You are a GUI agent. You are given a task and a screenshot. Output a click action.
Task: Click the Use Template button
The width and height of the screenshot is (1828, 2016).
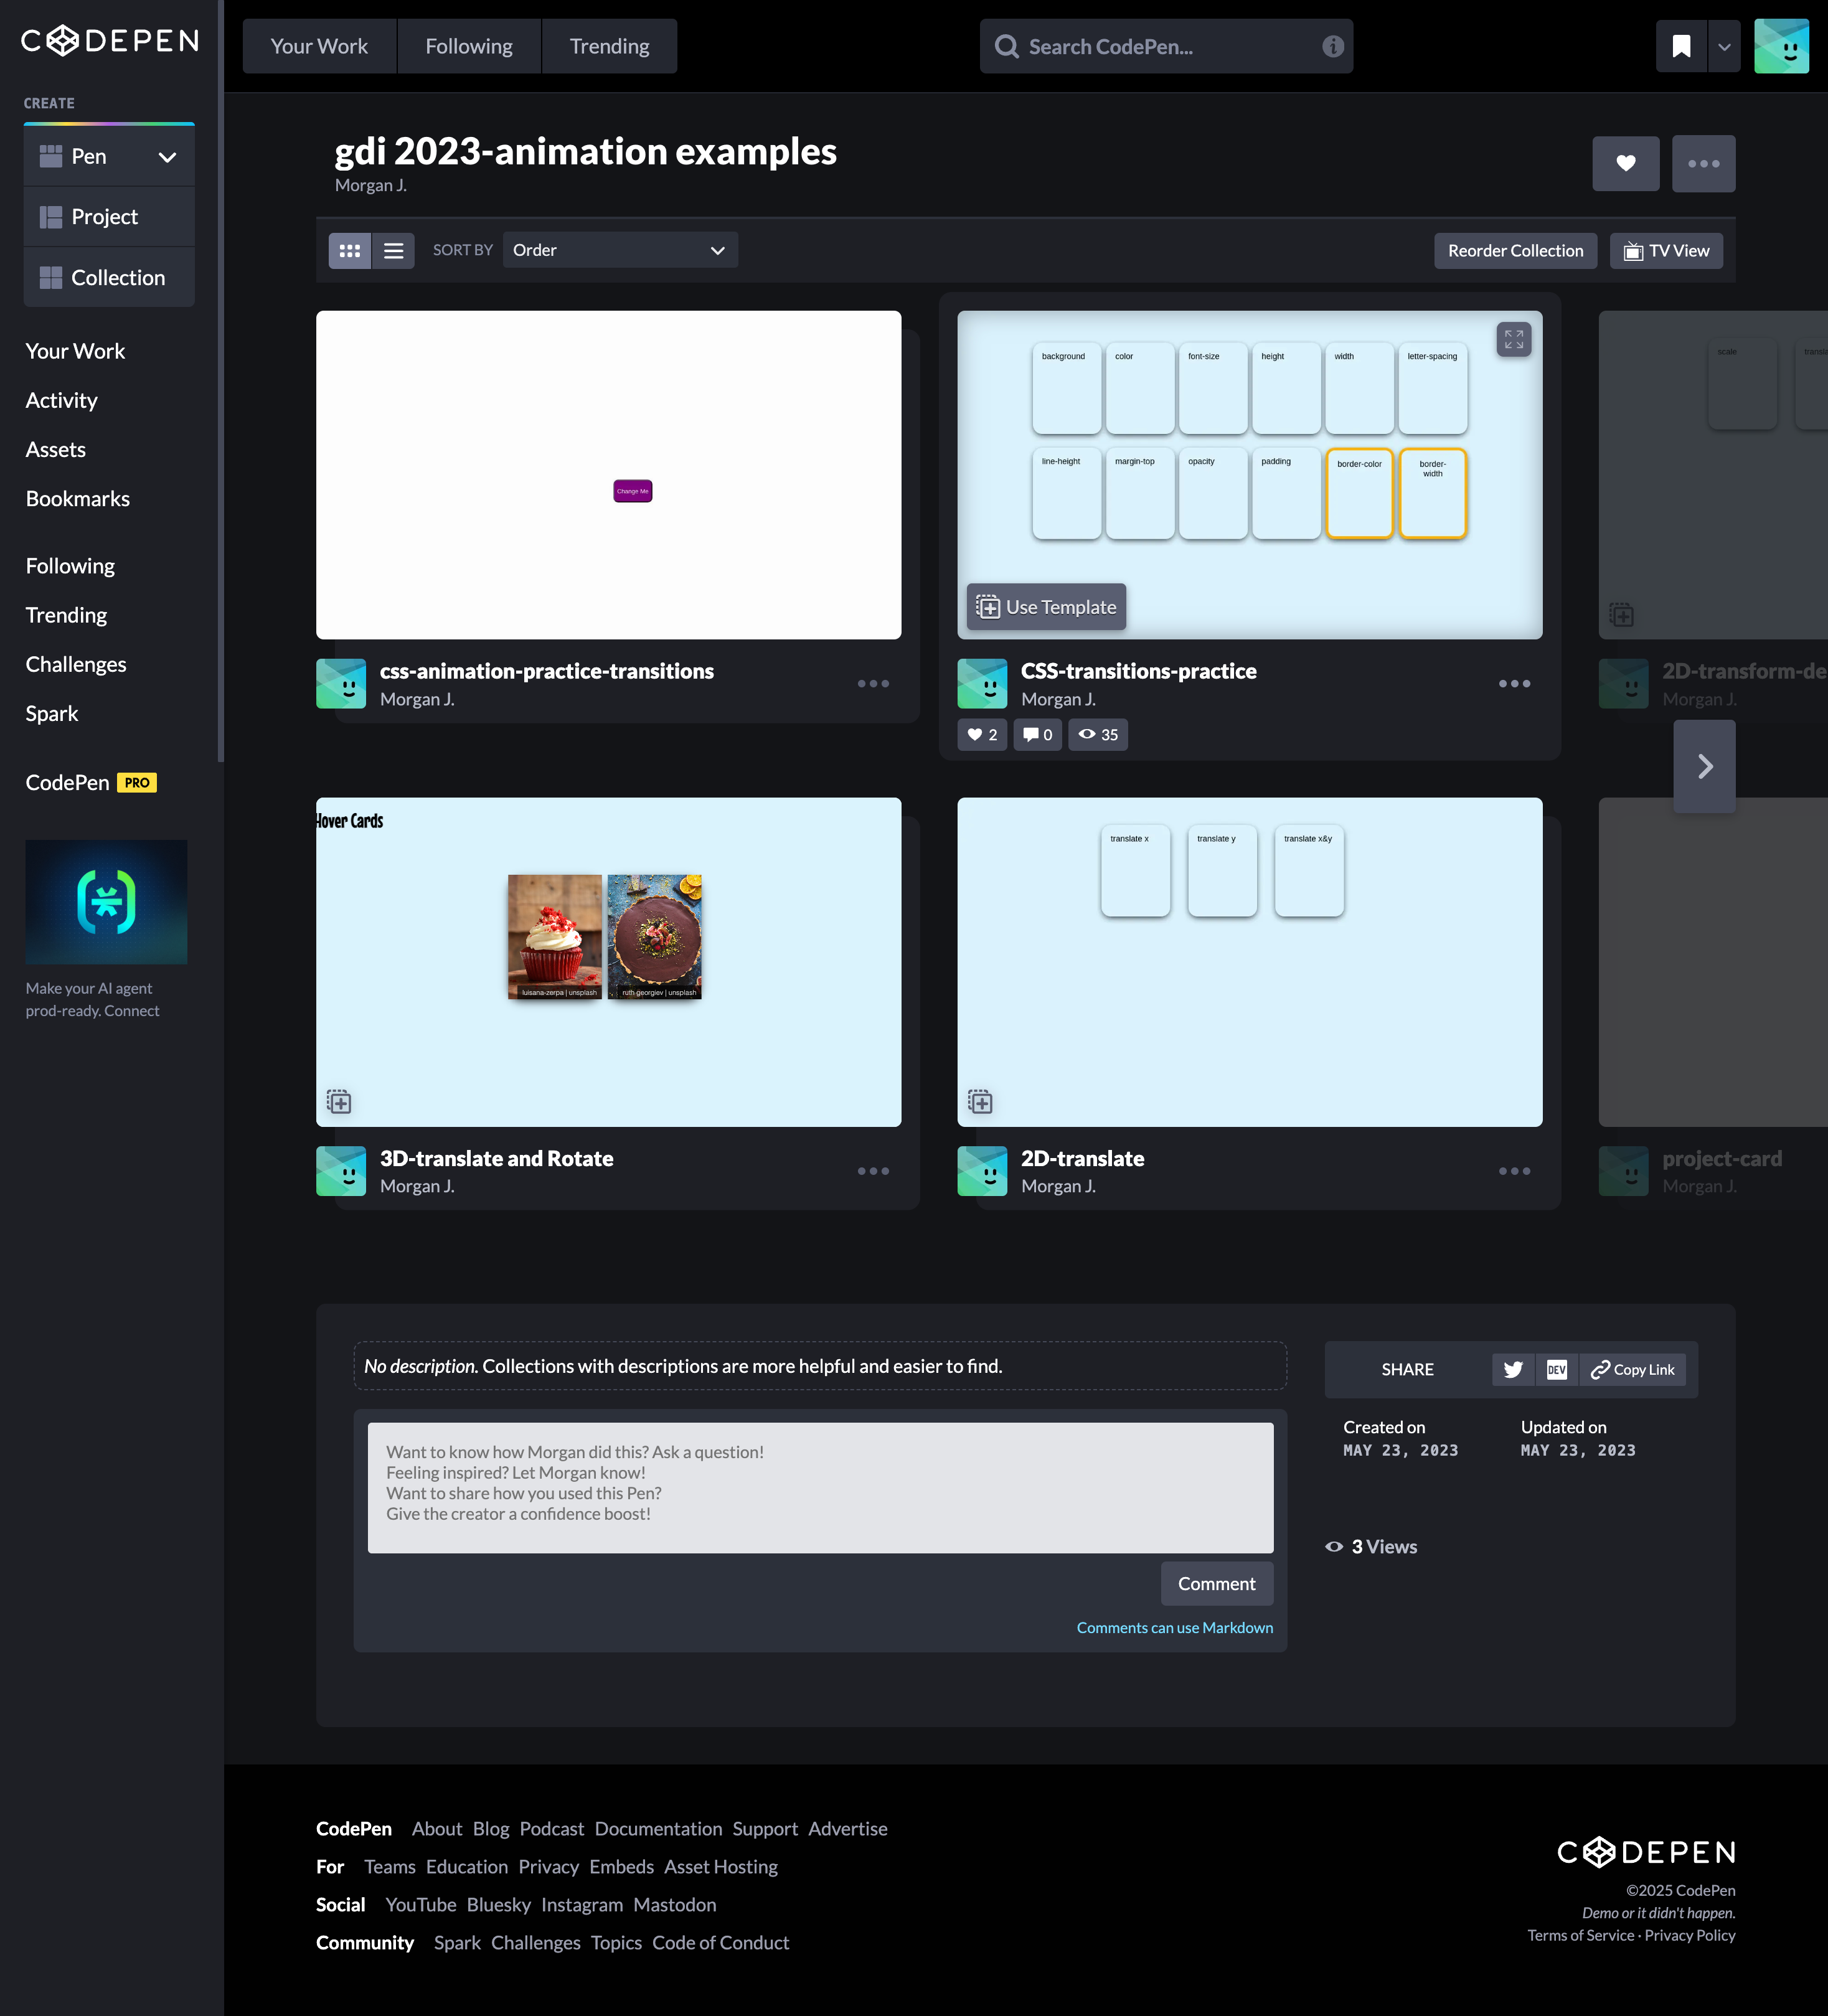tap(1045, 607)
